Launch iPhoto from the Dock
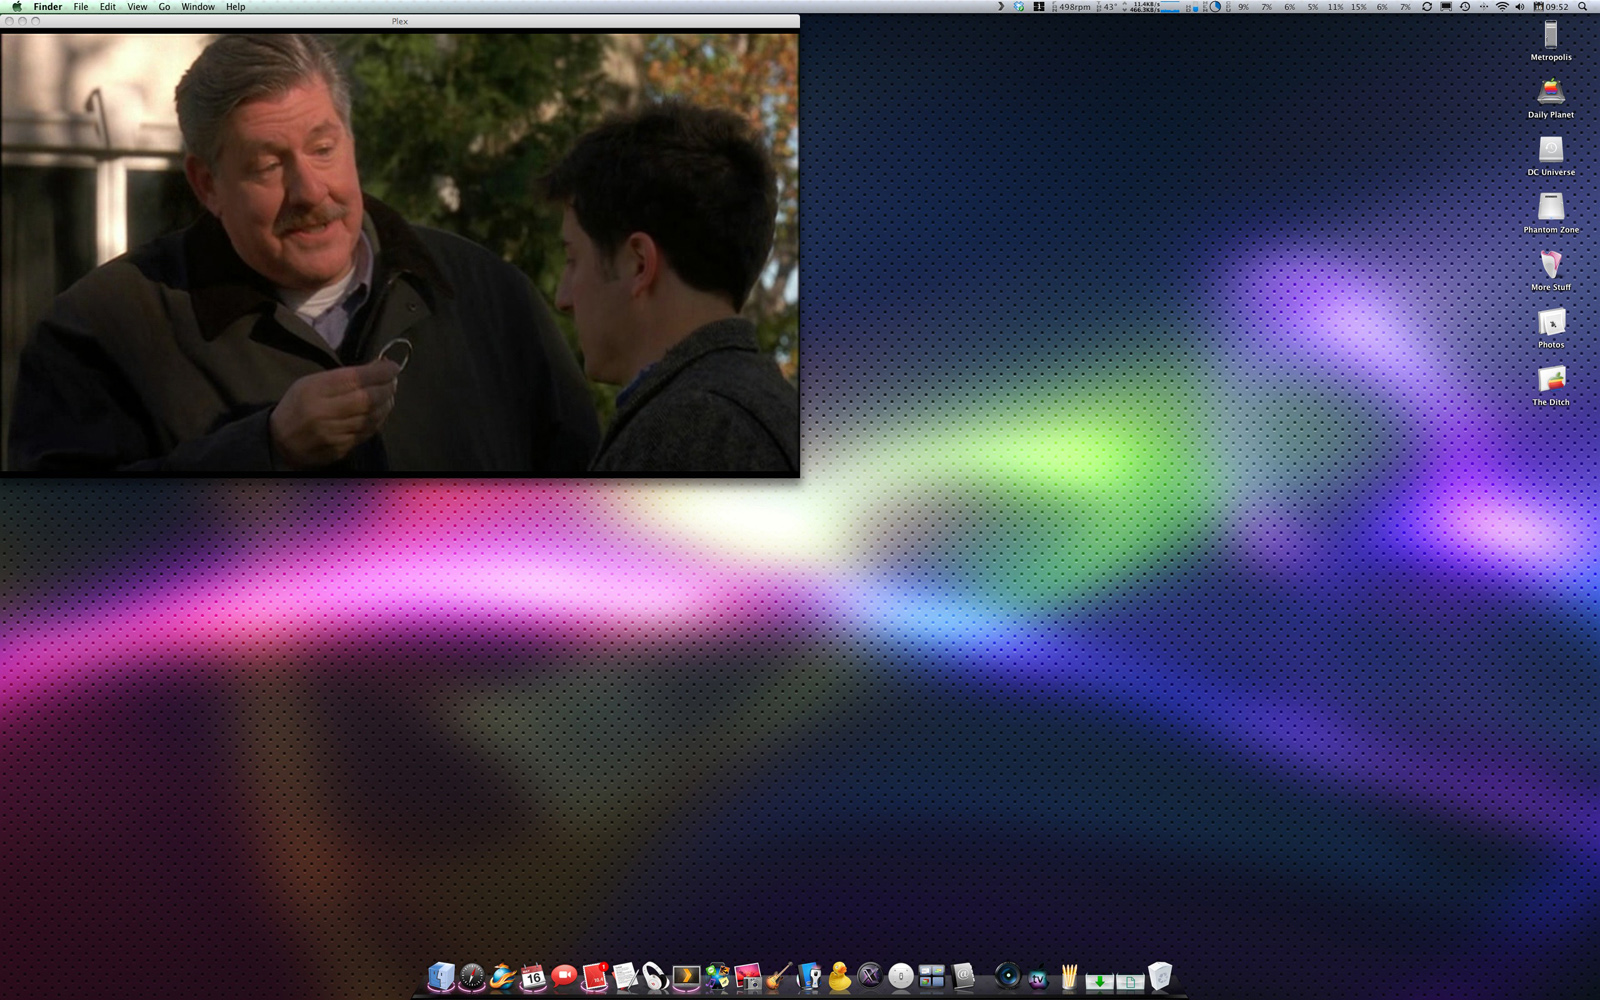This screenshot has width=1600, height=1000. coord(748,976)
